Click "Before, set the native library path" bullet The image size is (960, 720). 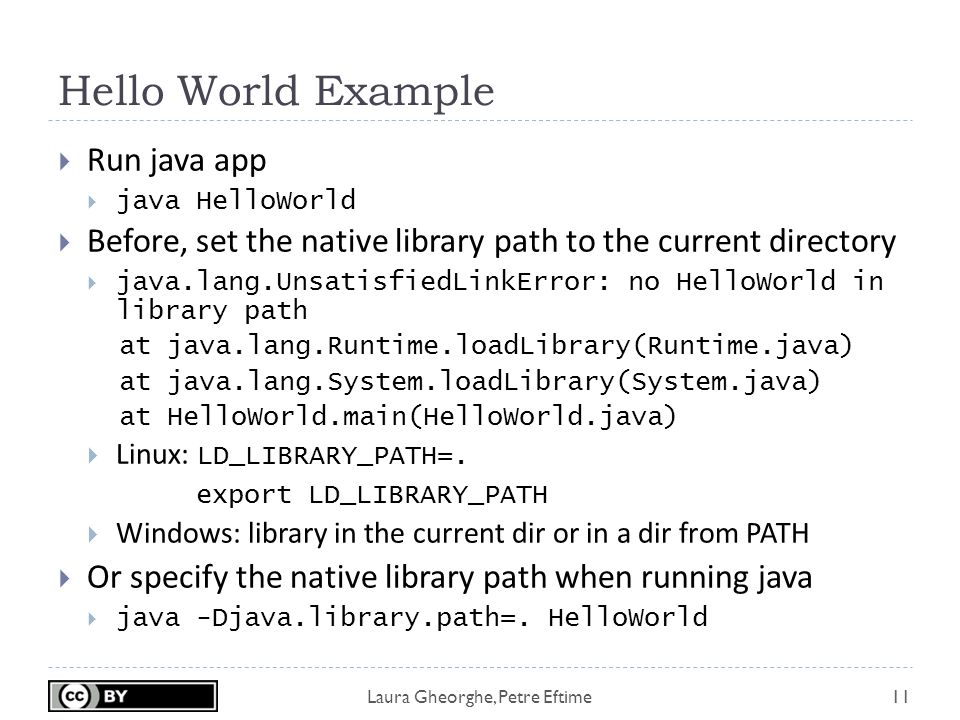point(492,242)
